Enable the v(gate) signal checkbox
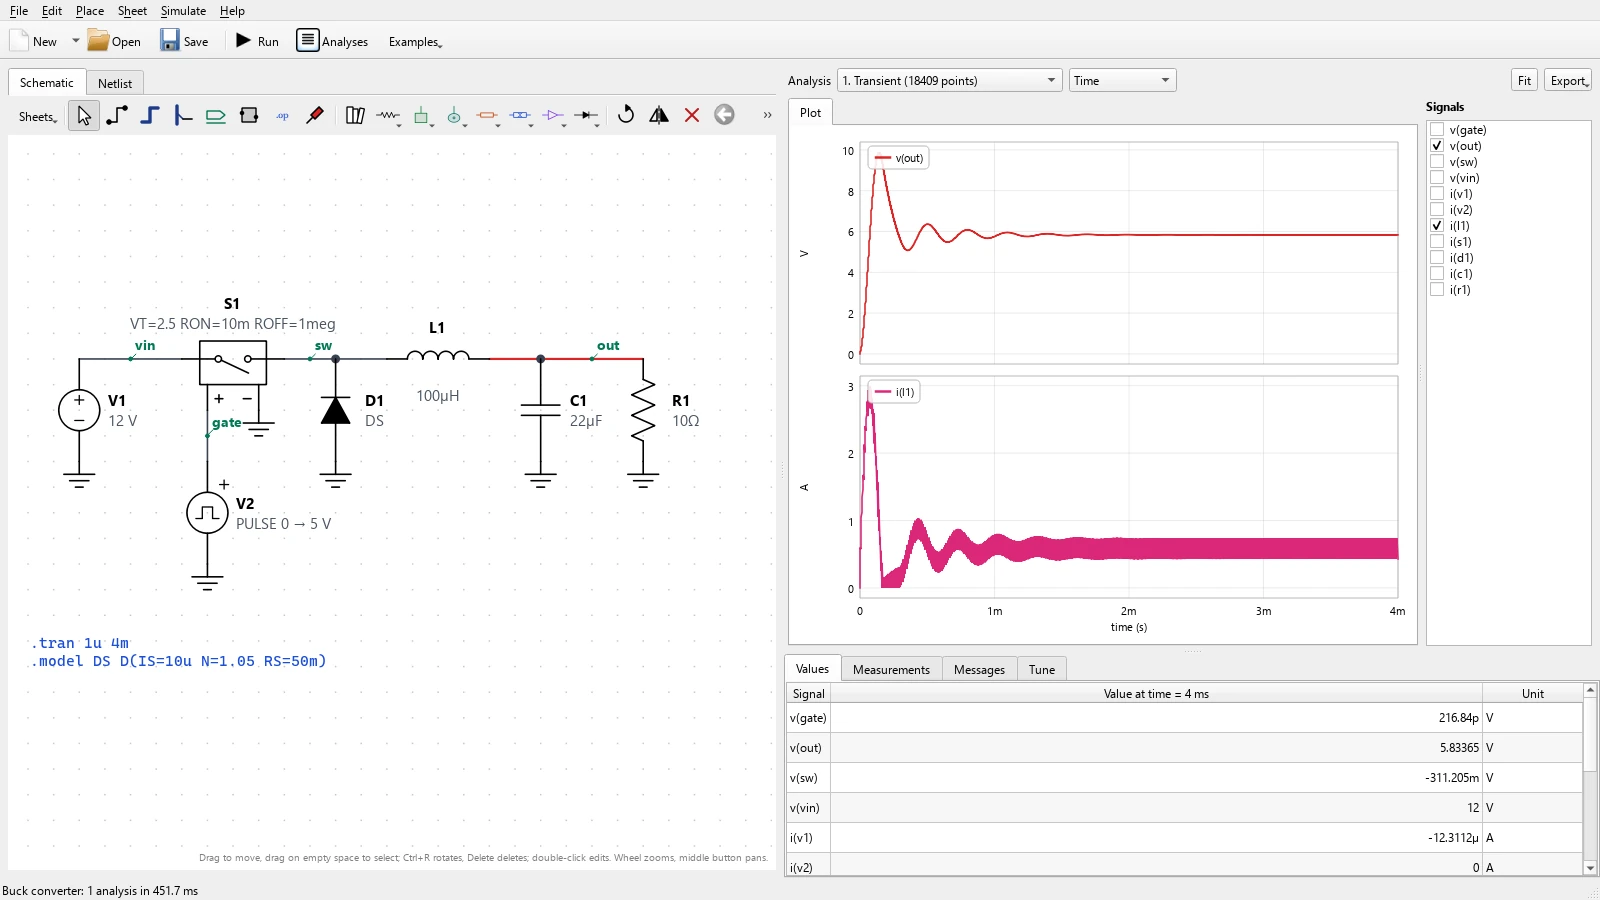1600x900 pixels. click(1437, 130)
